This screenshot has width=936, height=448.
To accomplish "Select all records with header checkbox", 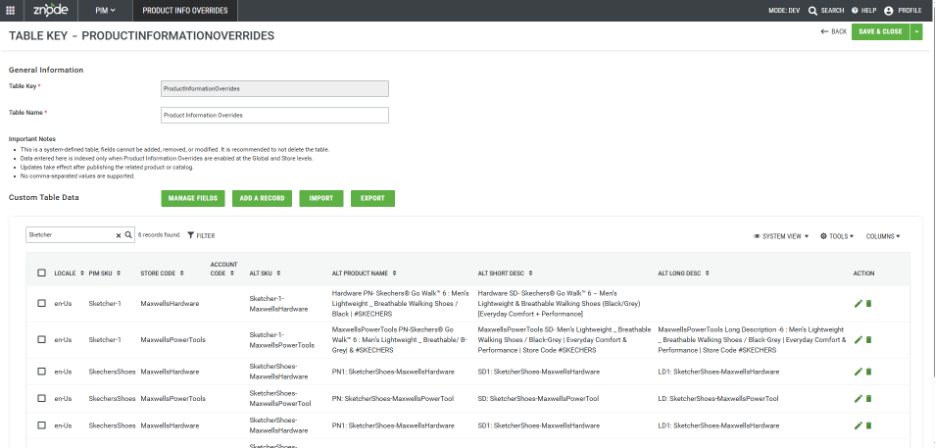I will (41, 273).
